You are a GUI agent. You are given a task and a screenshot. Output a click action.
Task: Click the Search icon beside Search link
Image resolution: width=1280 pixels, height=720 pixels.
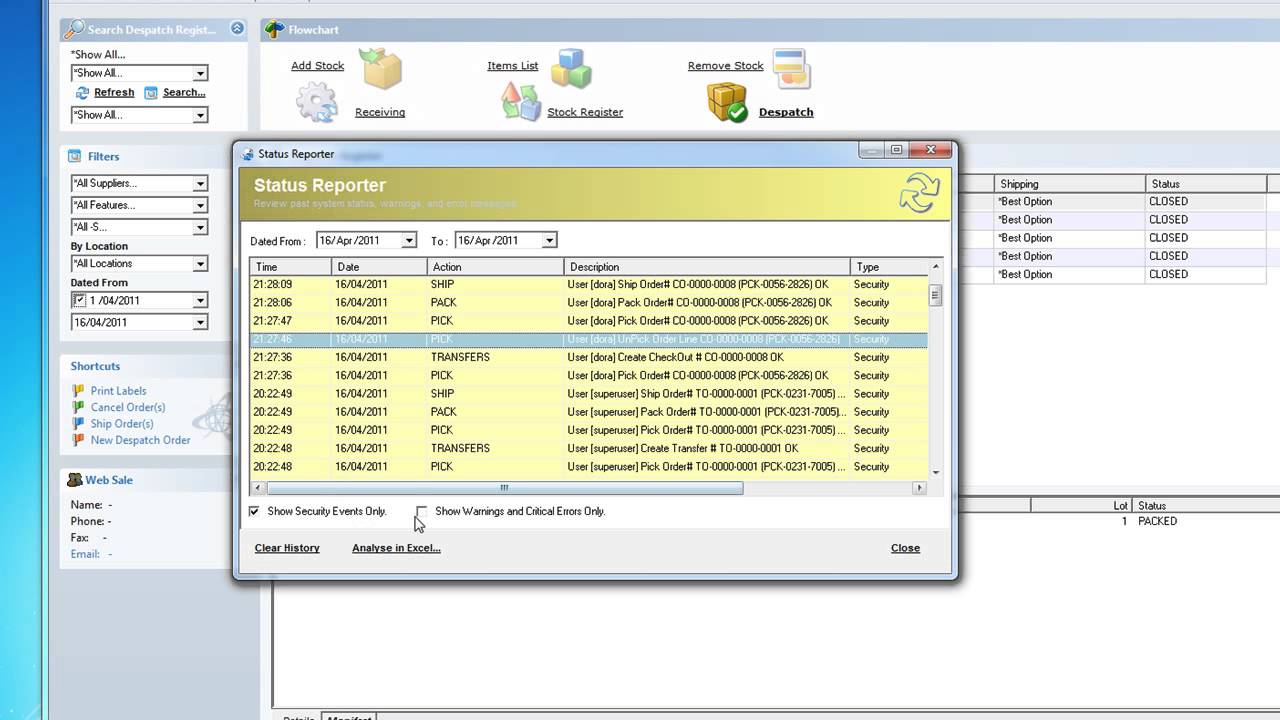151,93
